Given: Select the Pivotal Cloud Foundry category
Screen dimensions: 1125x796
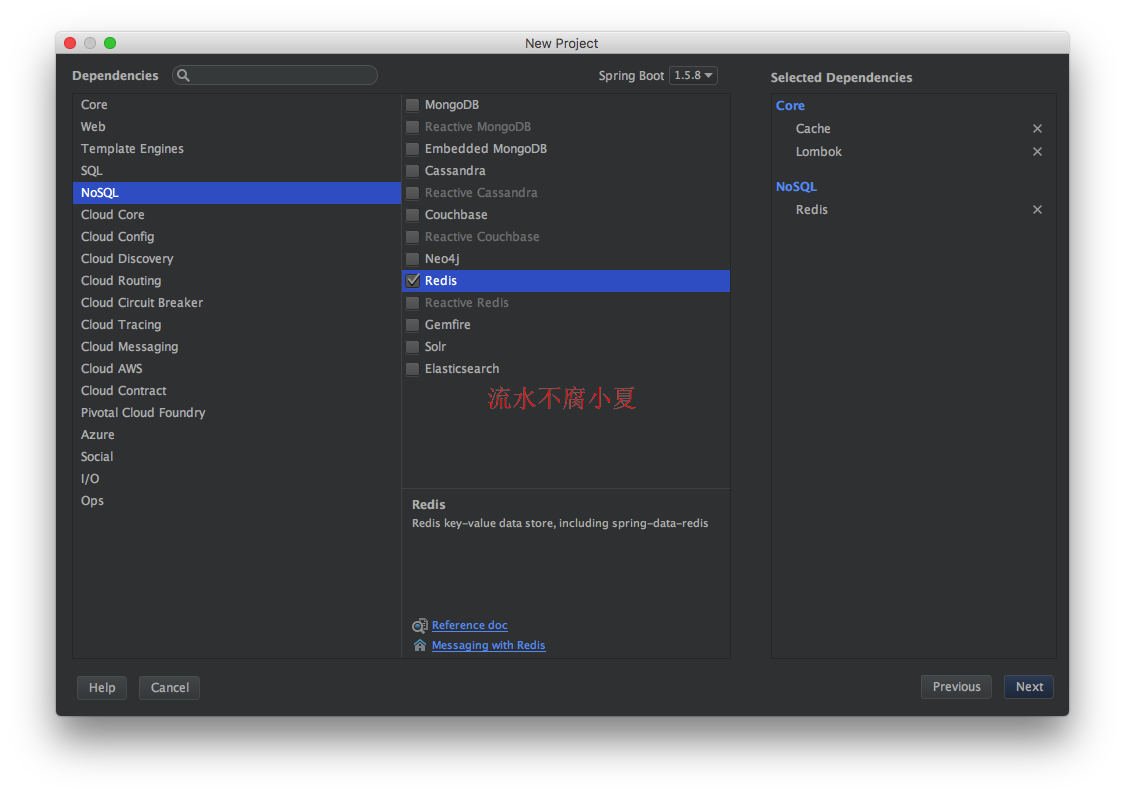Looking at the screenshot, I should [x=237, y=413].
